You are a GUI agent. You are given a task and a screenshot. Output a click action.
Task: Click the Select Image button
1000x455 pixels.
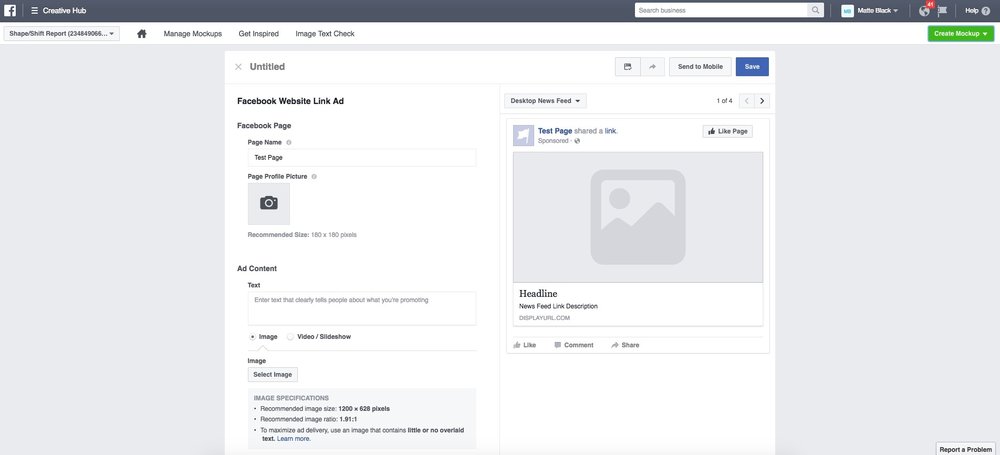point(272,375)
